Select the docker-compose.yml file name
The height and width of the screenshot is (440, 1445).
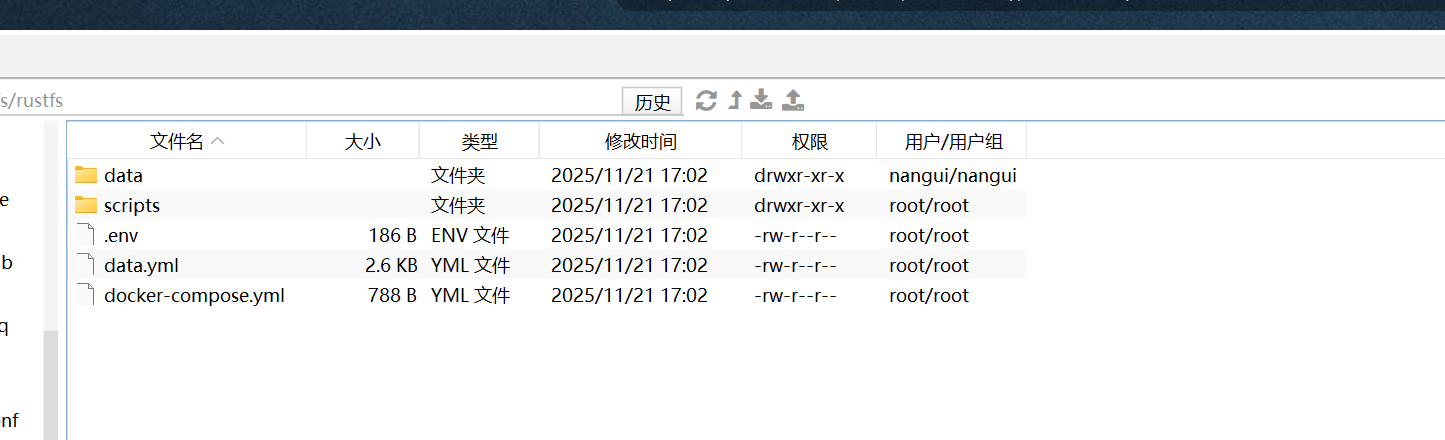tap(194, 296)
